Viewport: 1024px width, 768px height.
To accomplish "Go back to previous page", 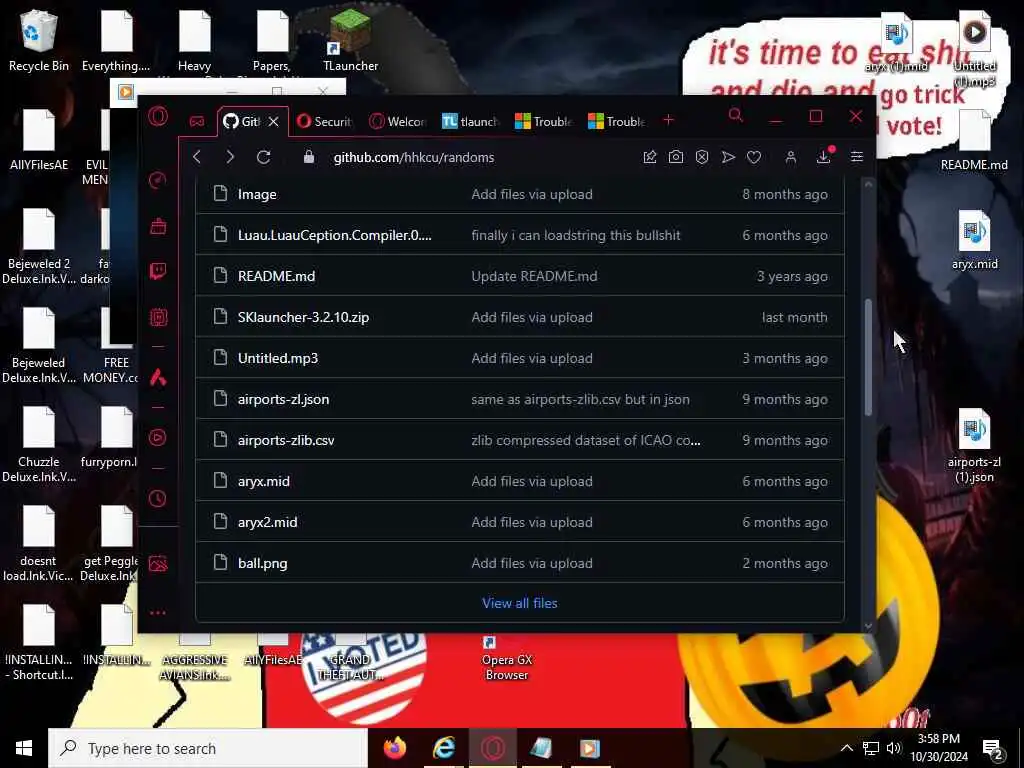I will [197, 157].
